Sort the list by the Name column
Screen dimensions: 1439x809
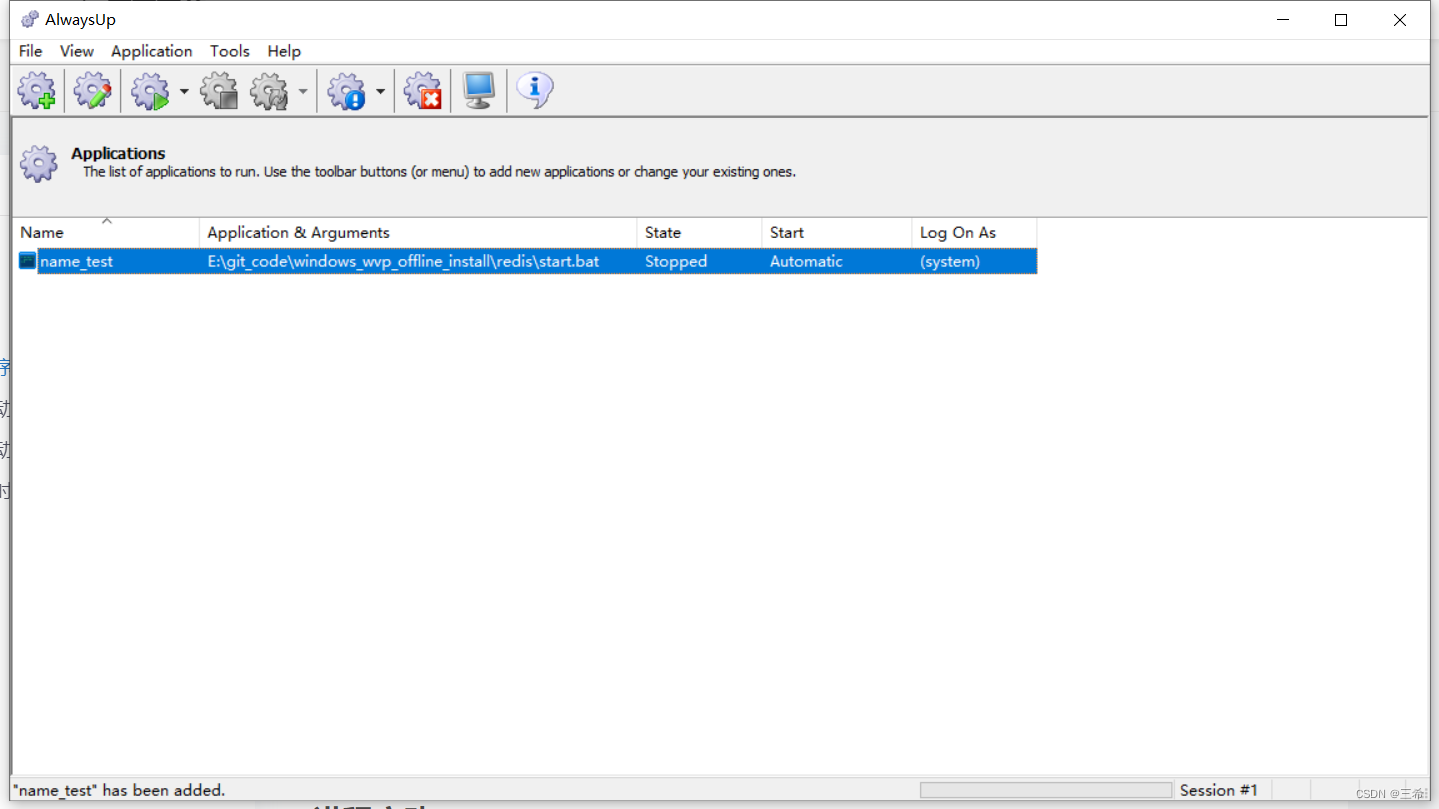(41, 232)
